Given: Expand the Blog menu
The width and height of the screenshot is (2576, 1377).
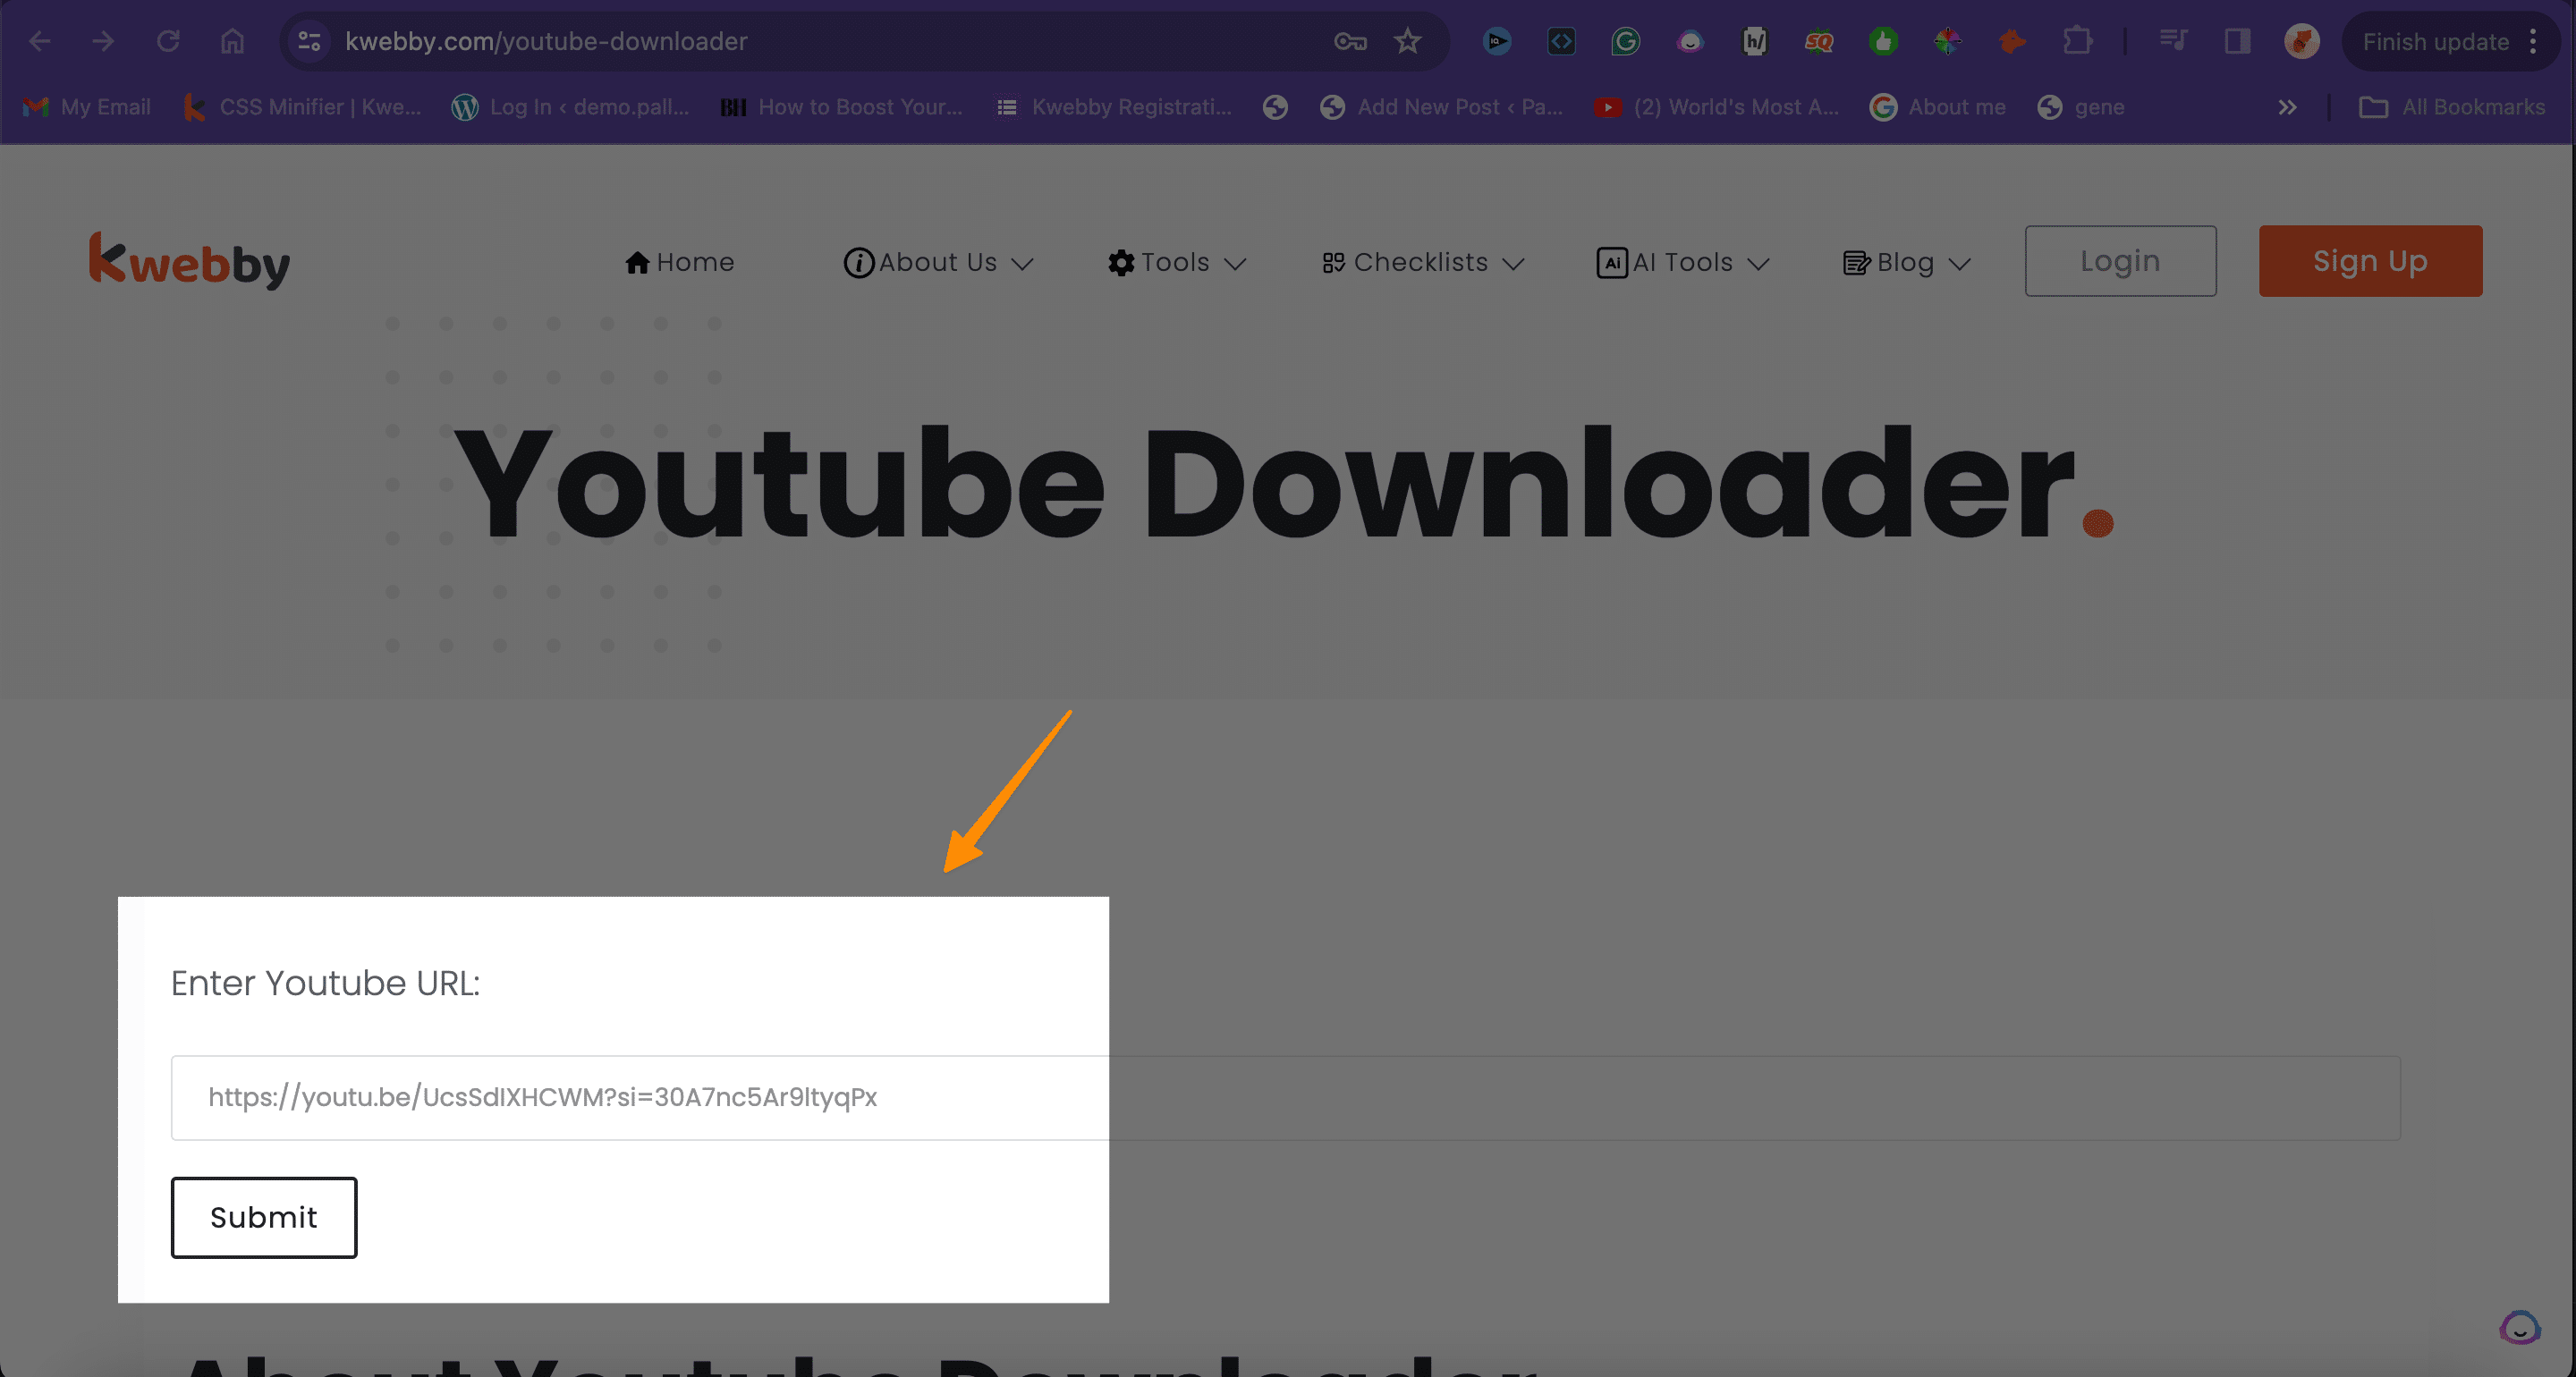Looking at the screenshot, I should pyautogui.click(x=1906, y=262).
